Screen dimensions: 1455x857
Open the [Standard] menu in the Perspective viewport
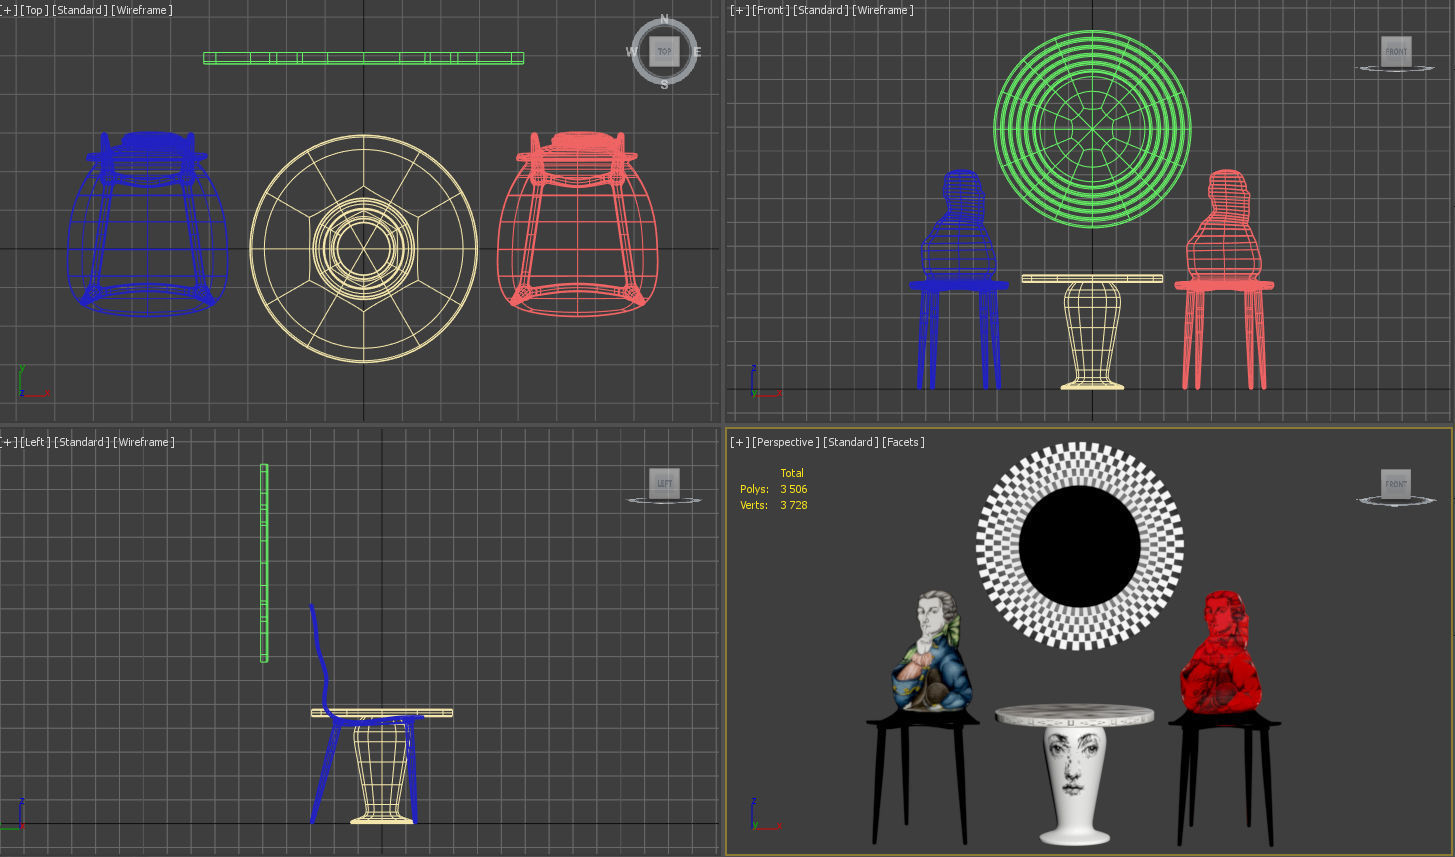click(850, 442)
